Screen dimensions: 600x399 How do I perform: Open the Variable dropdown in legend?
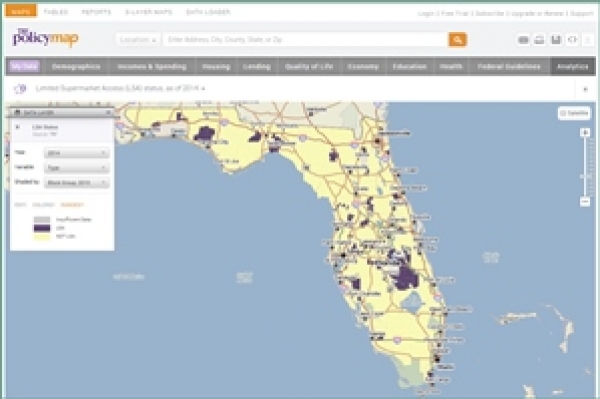click(x=77, y=168)
